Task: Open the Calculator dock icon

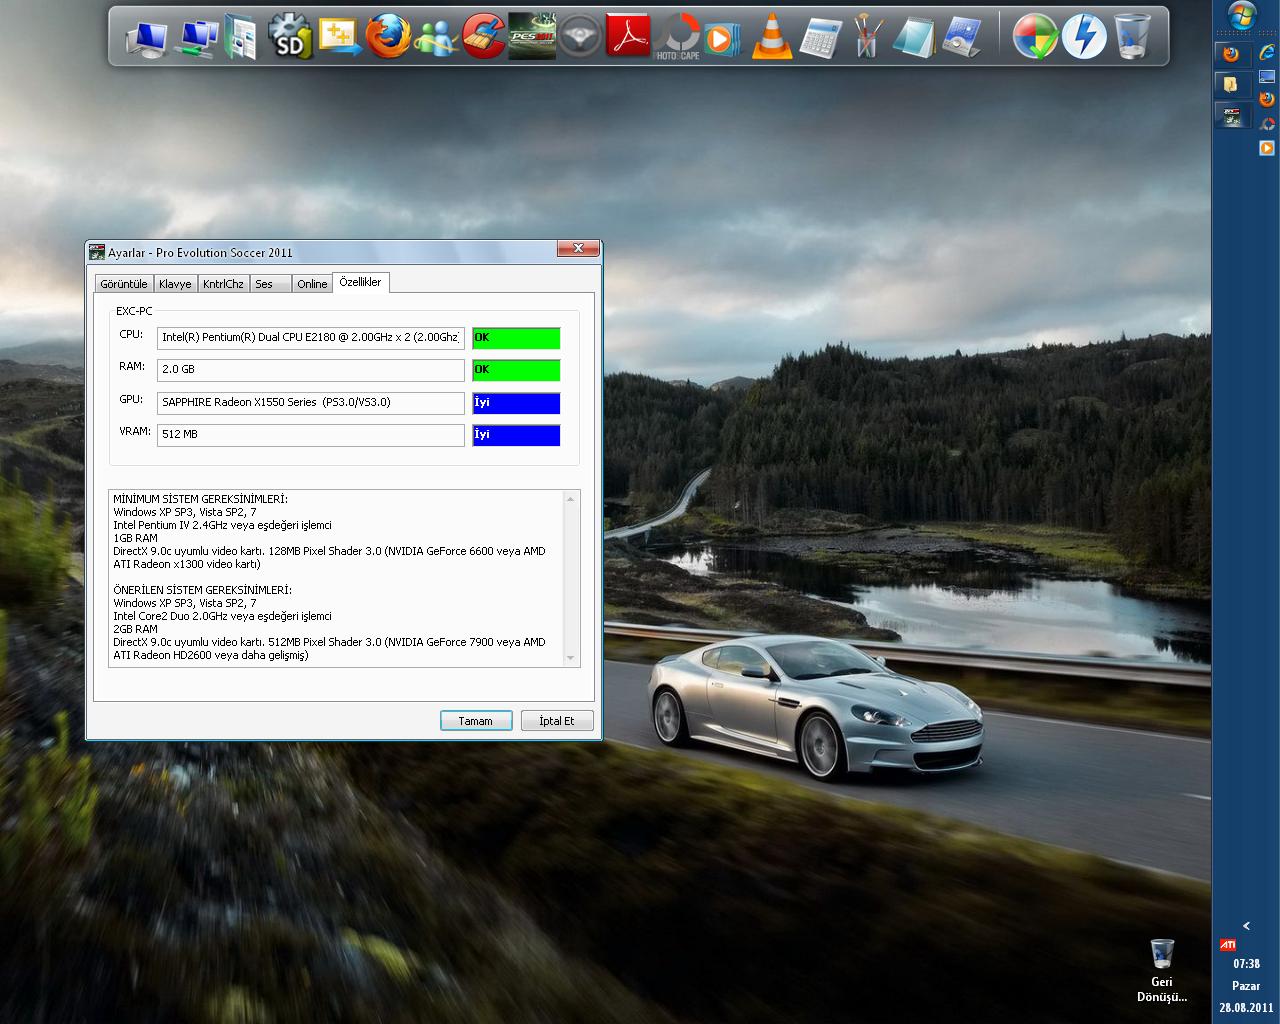Action: [x=820, y=37]
